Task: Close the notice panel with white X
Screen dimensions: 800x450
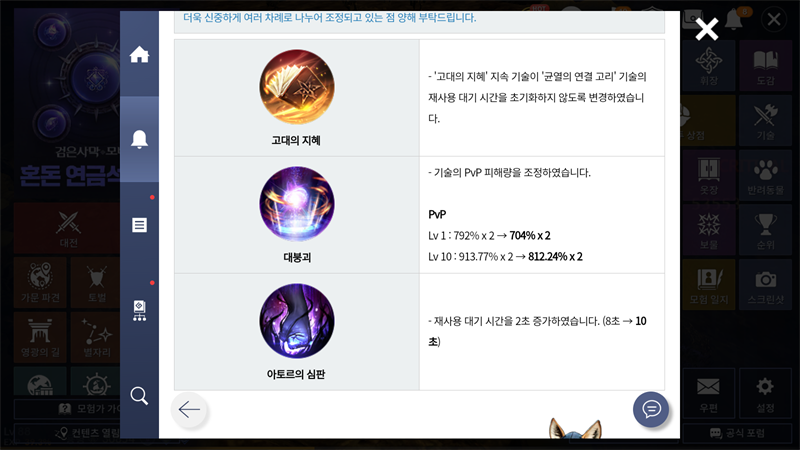Action: [707, 29]
